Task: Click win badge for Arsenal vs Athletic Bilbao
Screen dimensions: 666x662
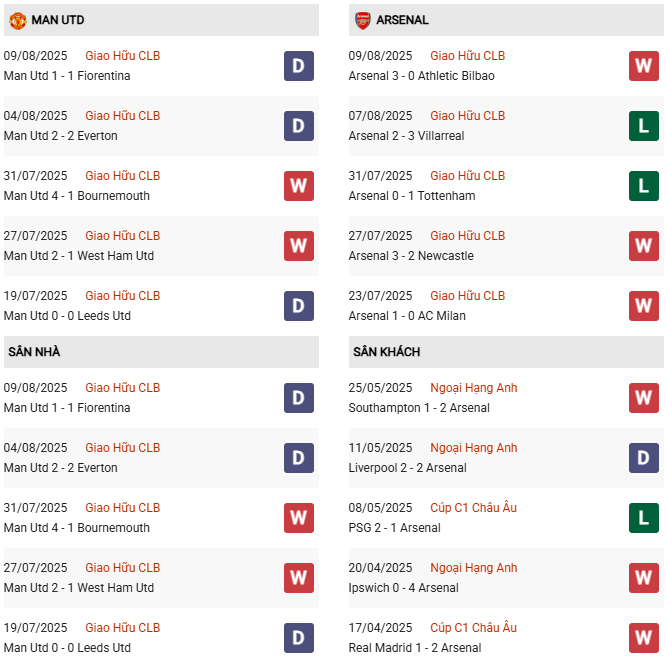Action: click(643, 66)
